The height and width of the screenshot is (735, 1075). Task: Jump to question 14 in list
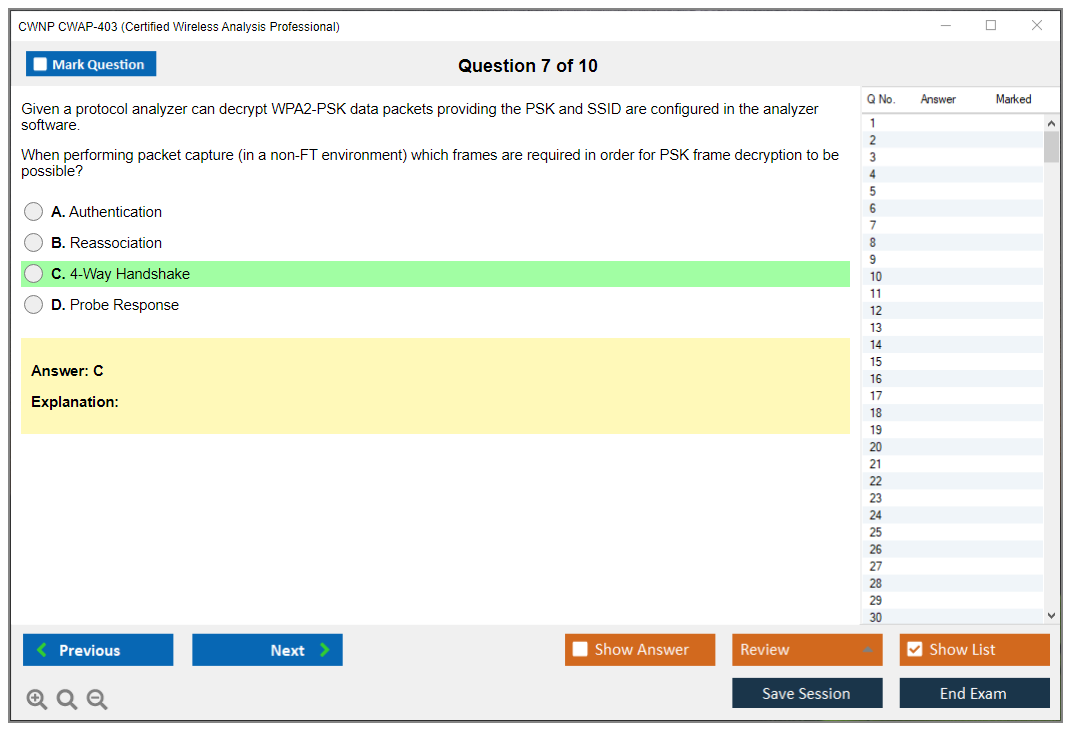click(x=876, y=345)
